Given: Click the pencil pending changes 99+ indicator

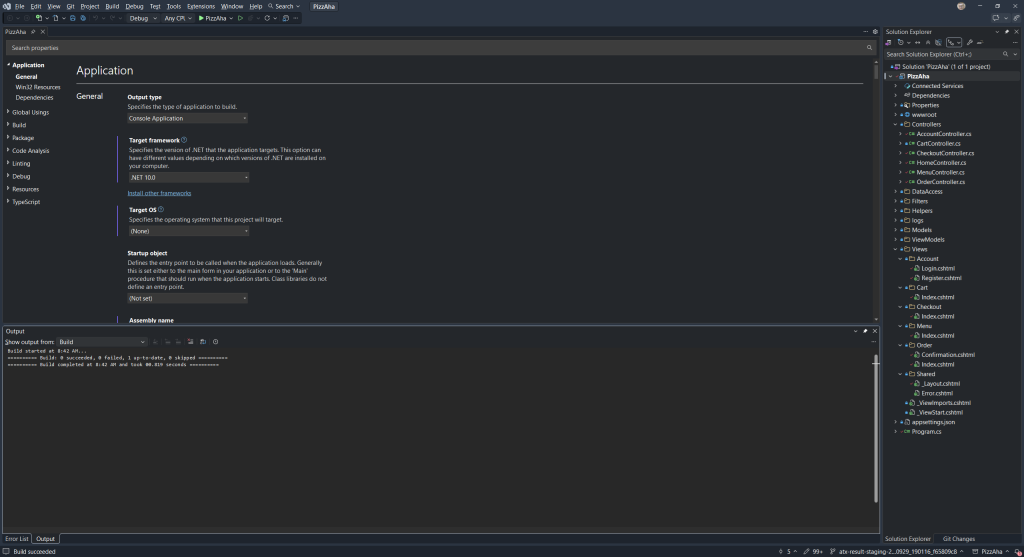Looking at the screenshot, I should click(813, 552).
